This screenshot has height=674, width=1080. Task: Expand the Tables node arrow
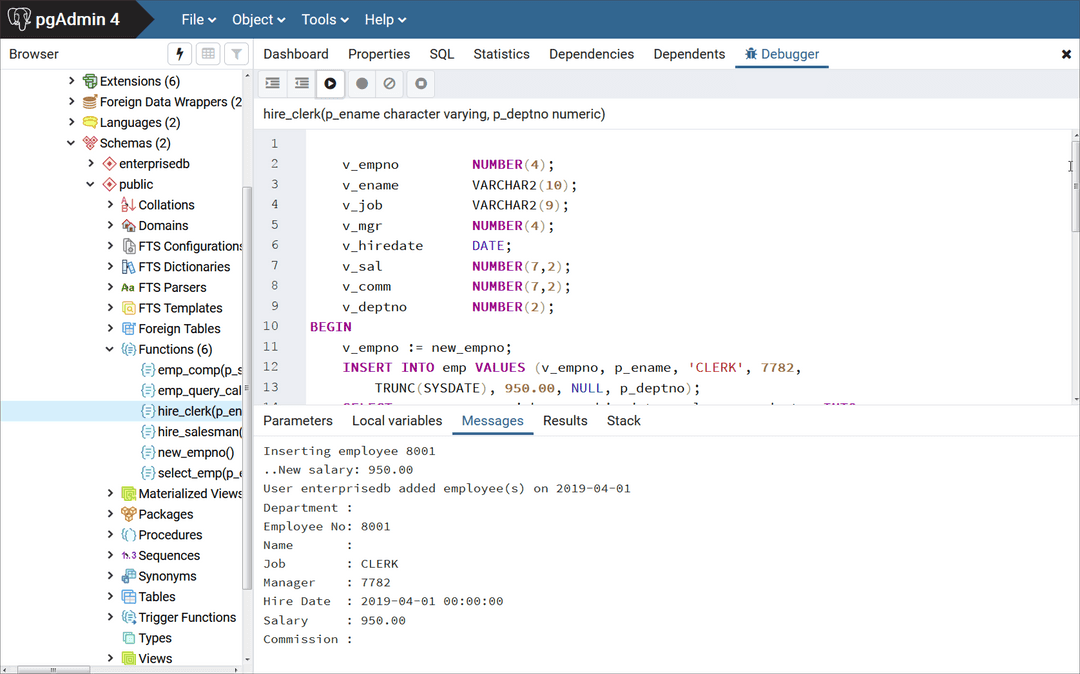110,597
